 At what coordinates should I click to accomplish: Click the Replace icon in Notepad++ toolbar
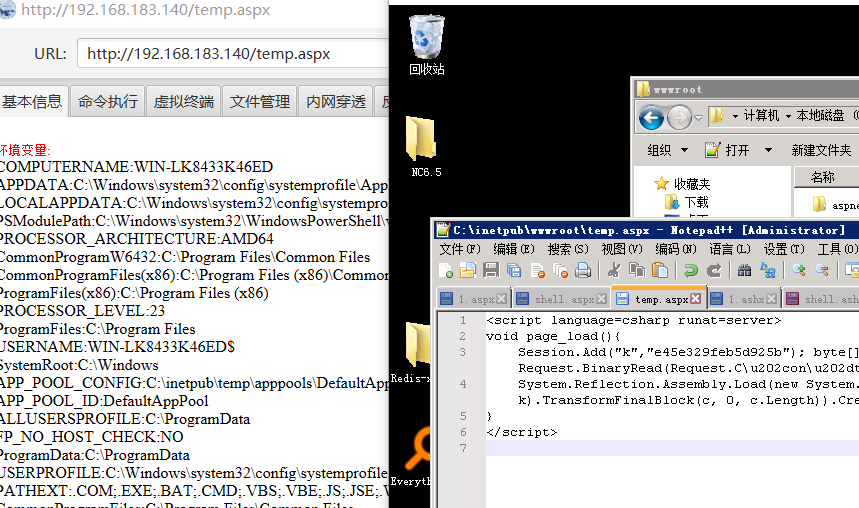click(x=768, y=270)
